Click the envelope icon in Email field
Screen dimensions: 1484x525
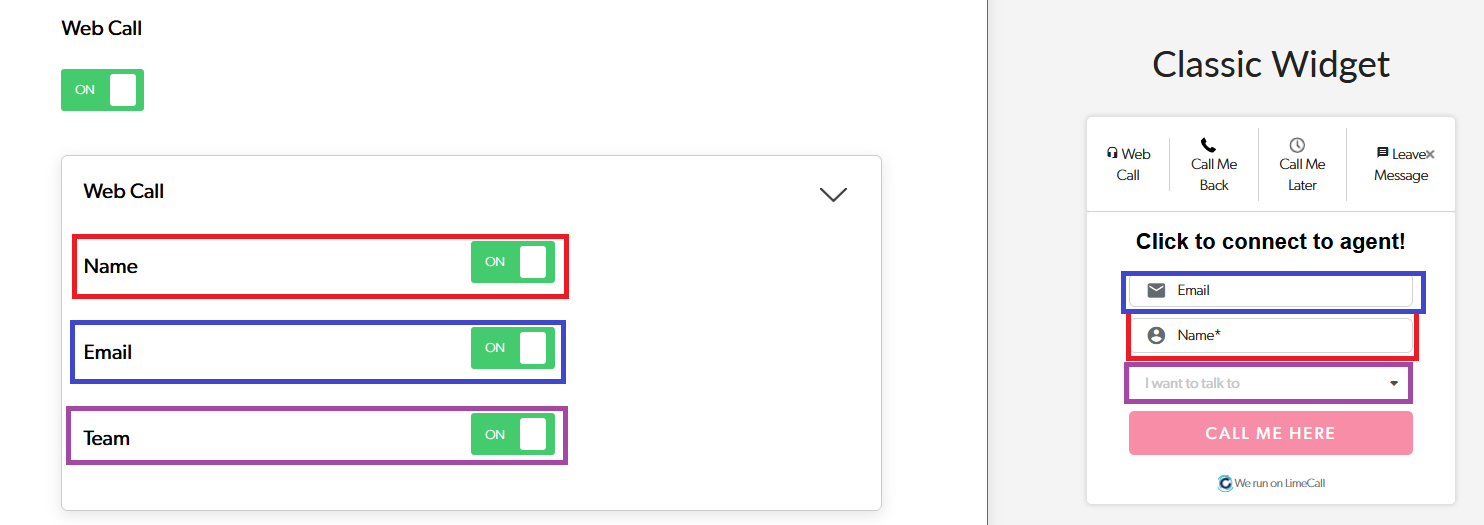pyautogui.click(x=1156, y=290)
